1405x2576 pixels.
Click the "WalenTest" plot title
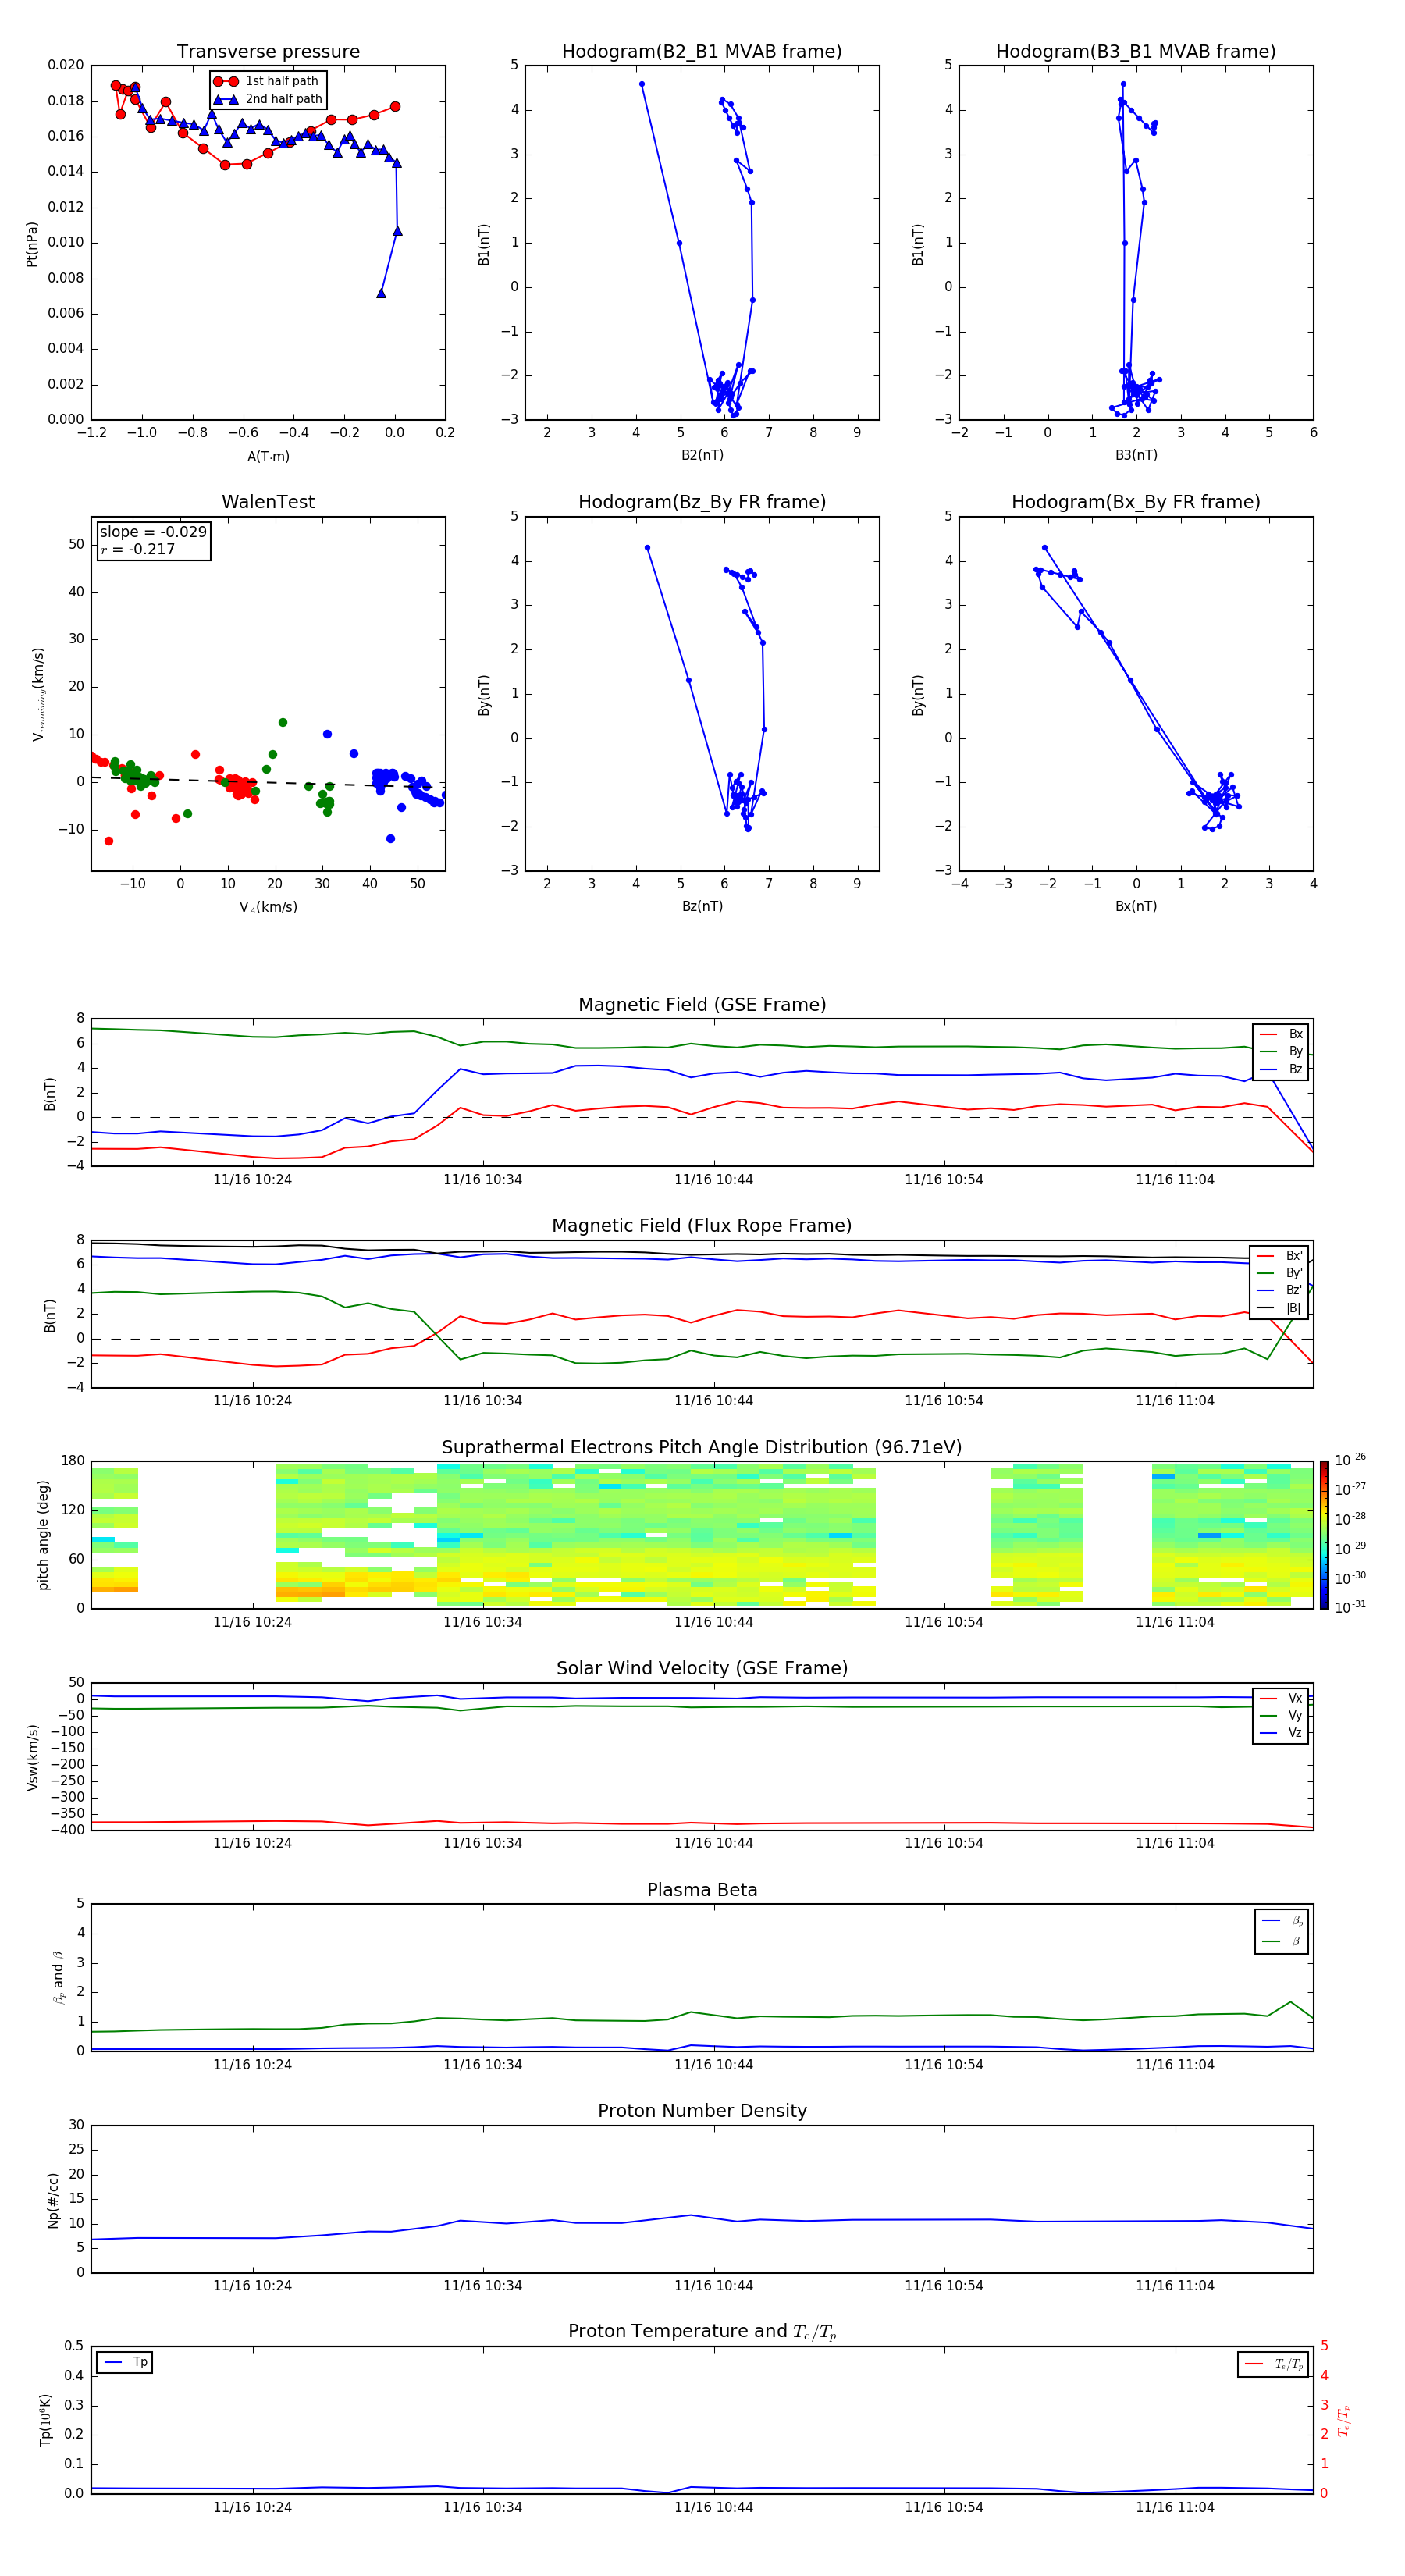268,502
